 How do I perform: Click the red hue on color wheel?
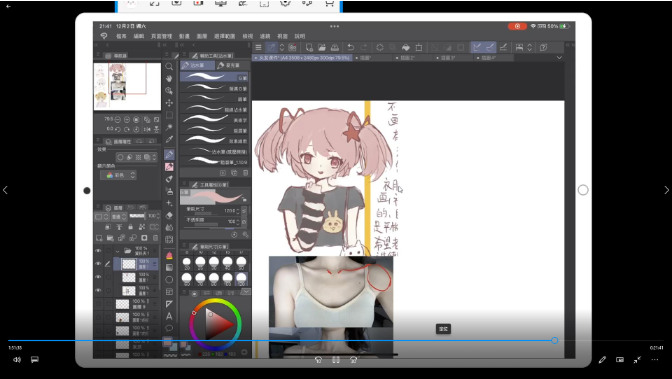194,313
